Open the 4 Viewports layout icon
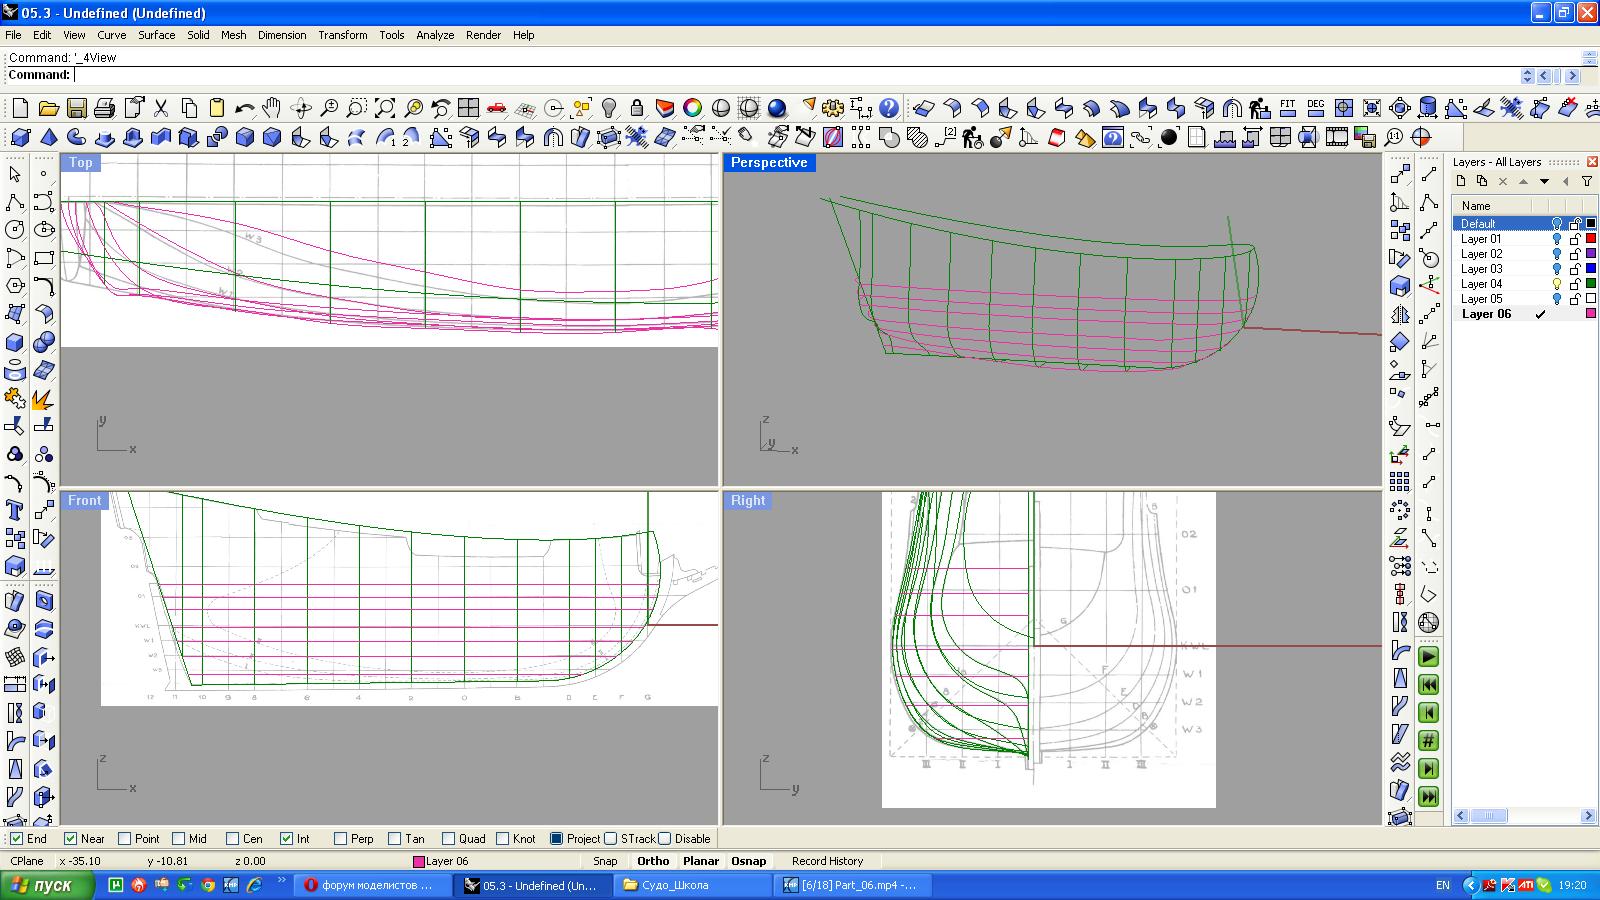The image size is (1600, 900). coord(468,108)
